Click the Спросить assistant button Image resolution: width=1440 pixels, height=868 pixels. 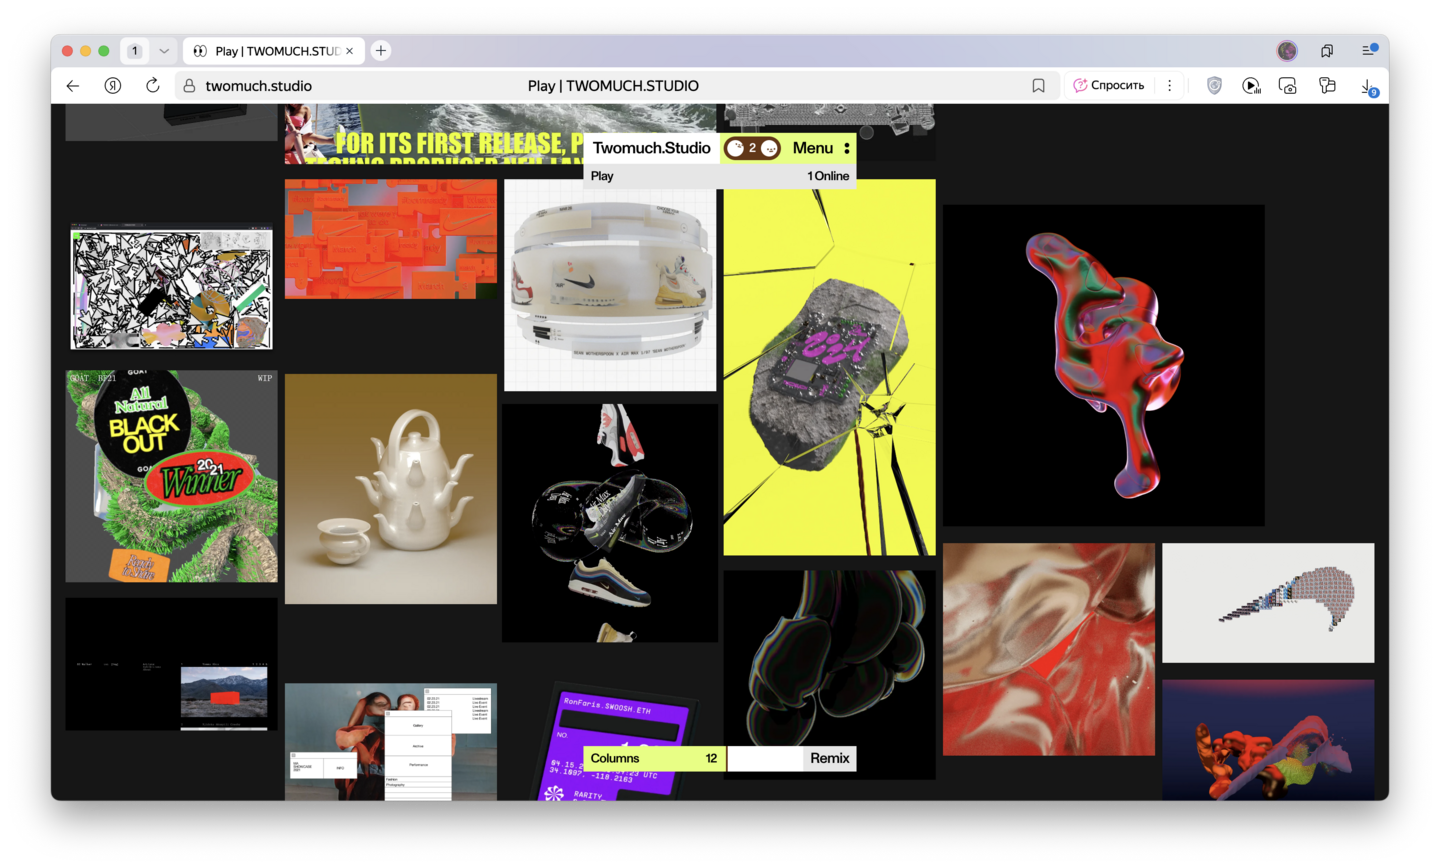pos(1108,86)
